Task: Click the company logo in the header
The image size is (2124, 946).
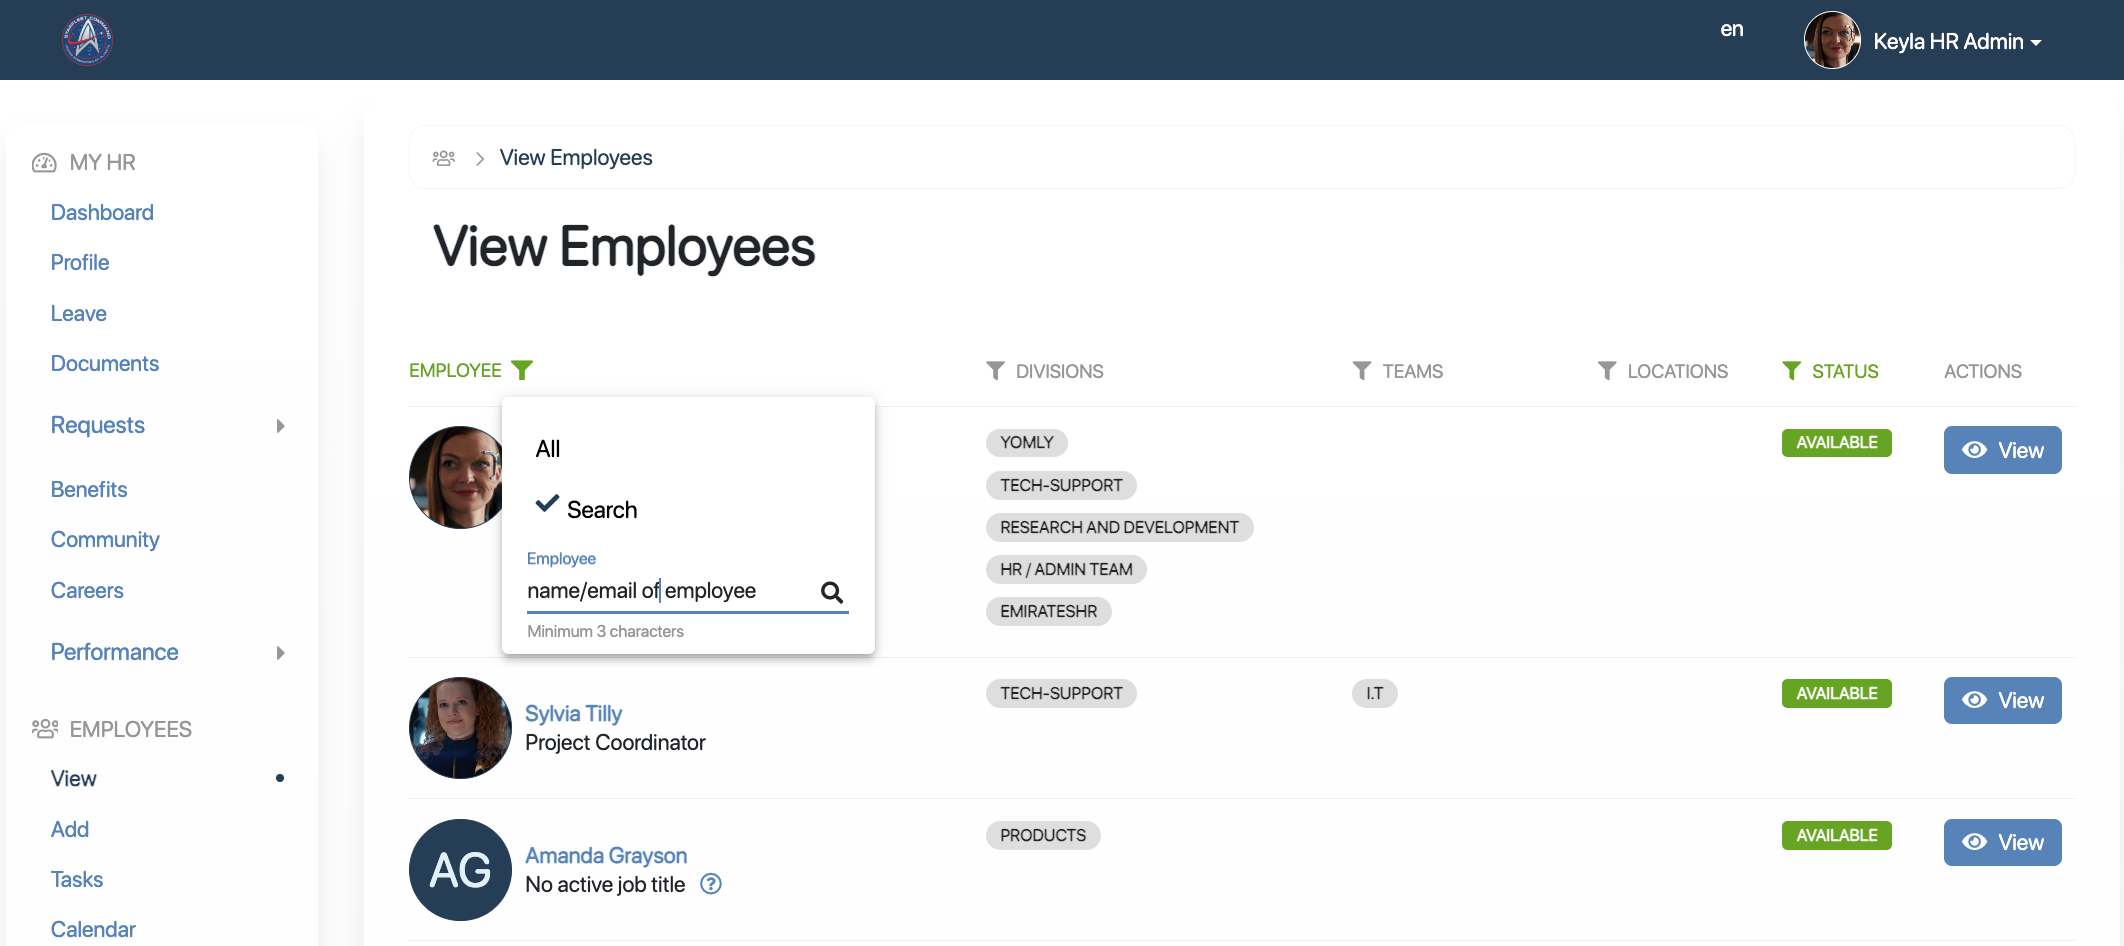Action: [88, 40]
